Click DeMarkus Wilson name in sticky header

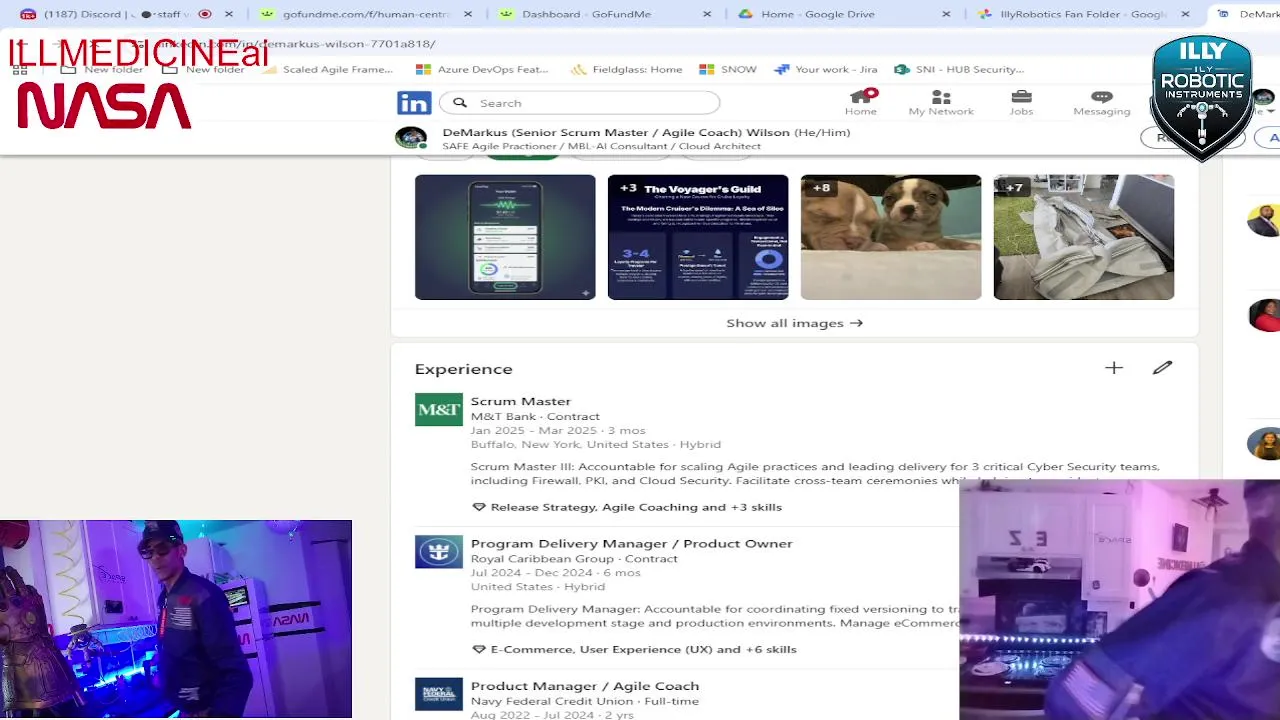coord(646,132)
